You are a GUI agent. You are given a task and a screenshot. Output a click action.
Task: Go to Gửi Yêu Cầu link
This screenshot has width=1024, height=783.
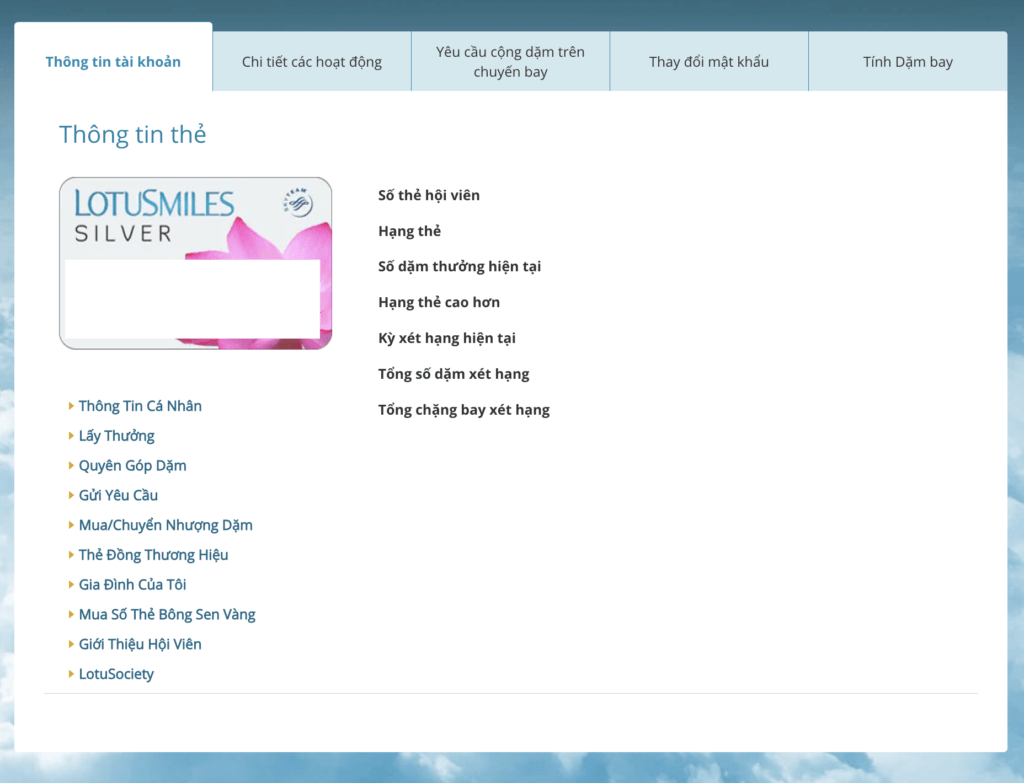(118, 495)
